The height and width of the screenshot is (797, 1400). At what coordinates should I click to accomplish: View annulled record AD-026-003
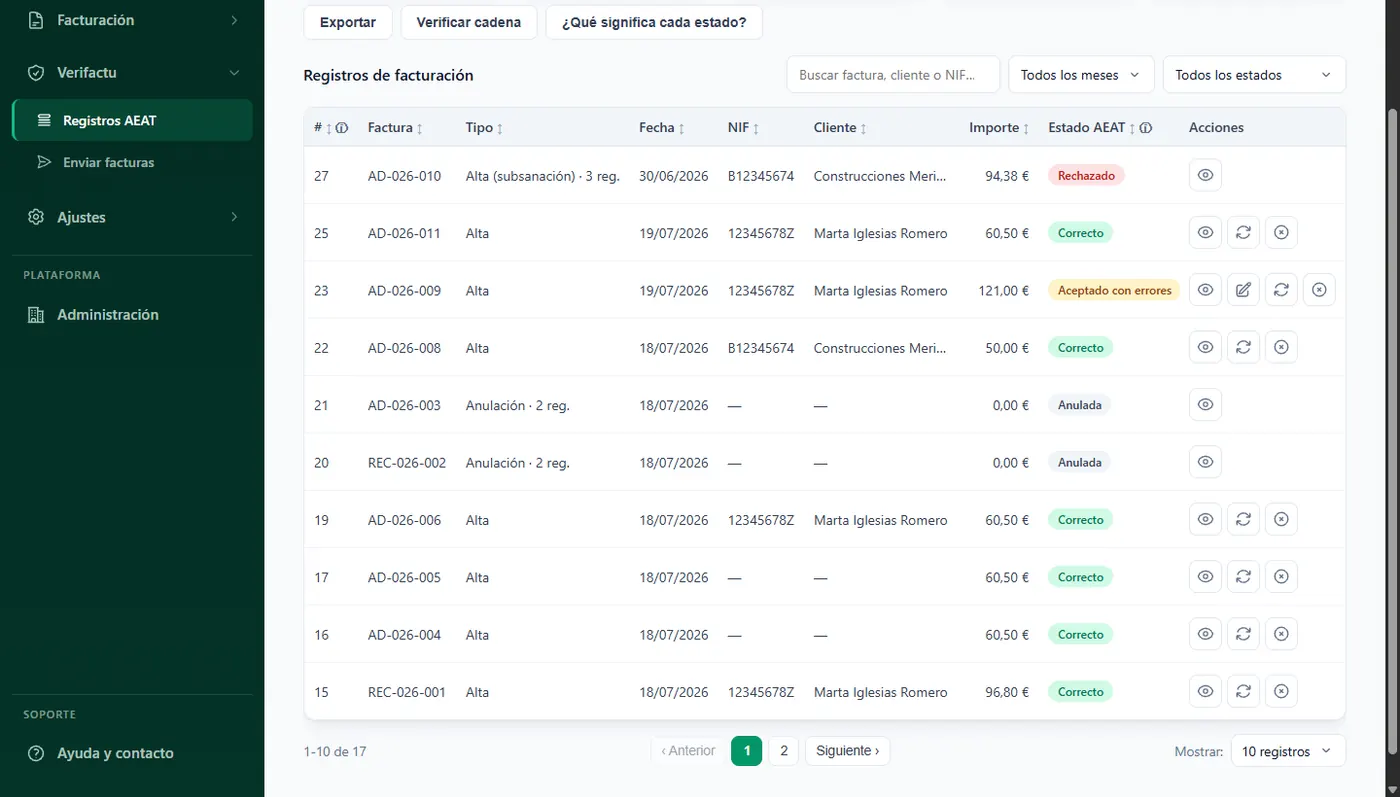tap(1205, 405)
